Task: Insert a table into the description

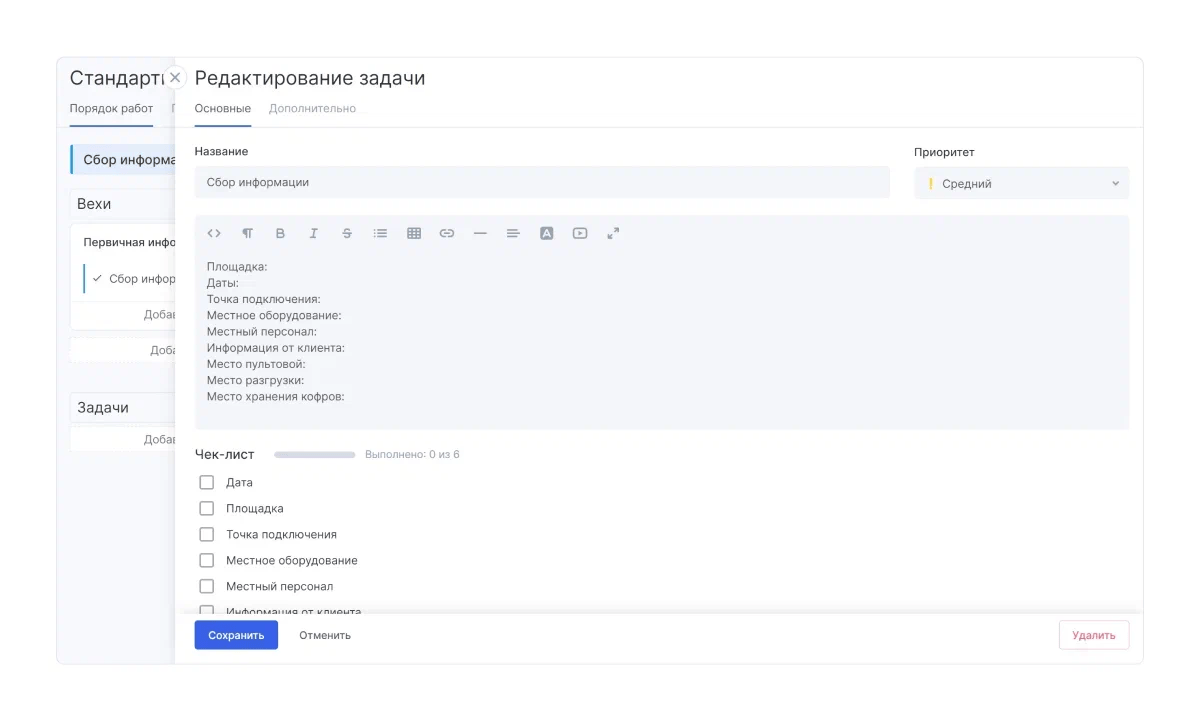Action: pos(414,233)
